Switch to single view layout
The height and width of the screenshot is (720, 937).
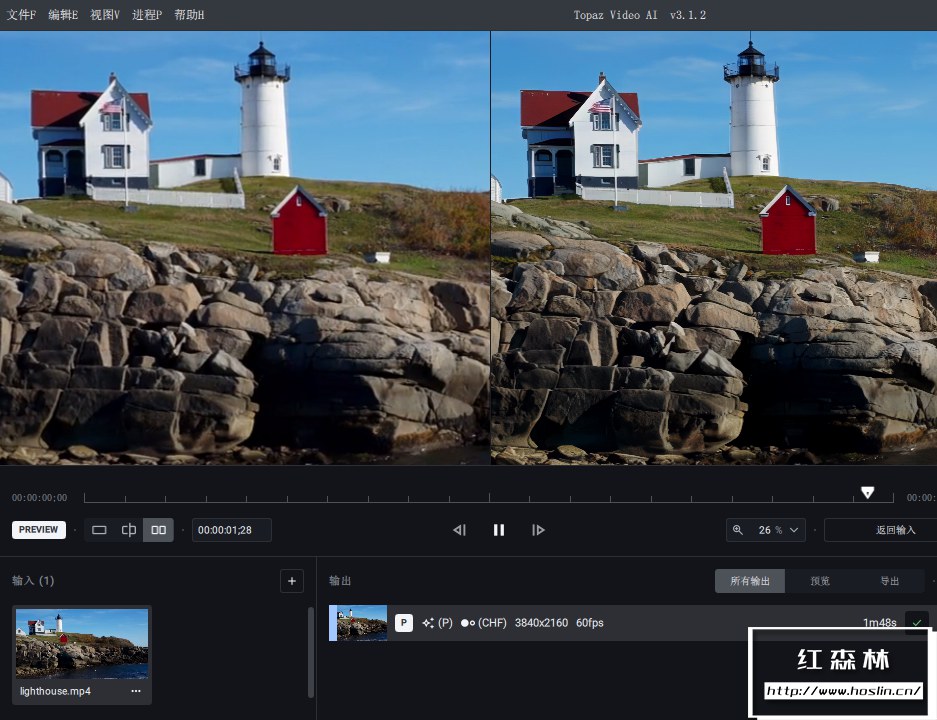(99, 530)
